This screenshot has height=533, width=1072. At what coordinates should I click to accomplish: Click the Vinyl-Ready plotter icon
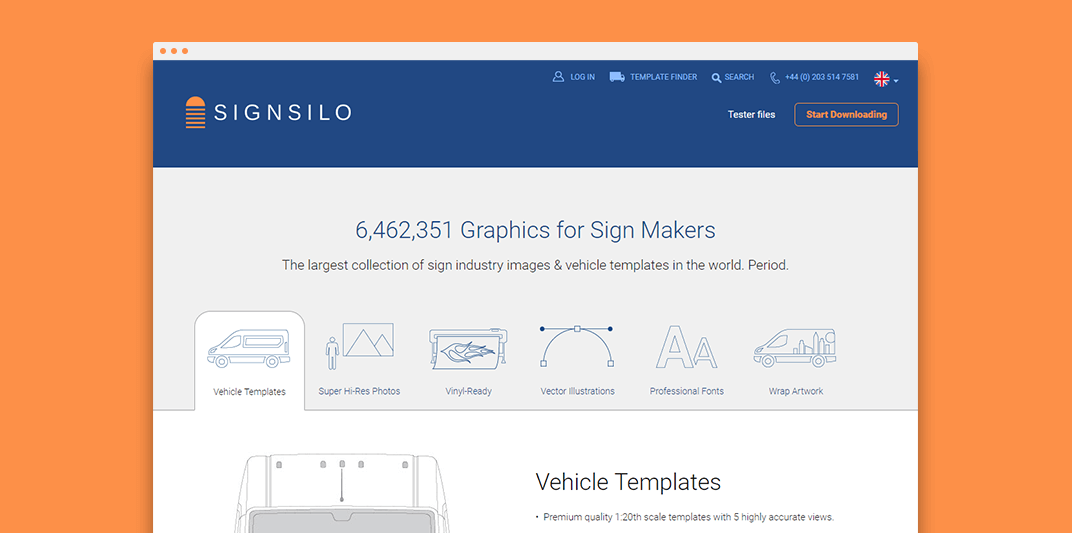[468, 348]
